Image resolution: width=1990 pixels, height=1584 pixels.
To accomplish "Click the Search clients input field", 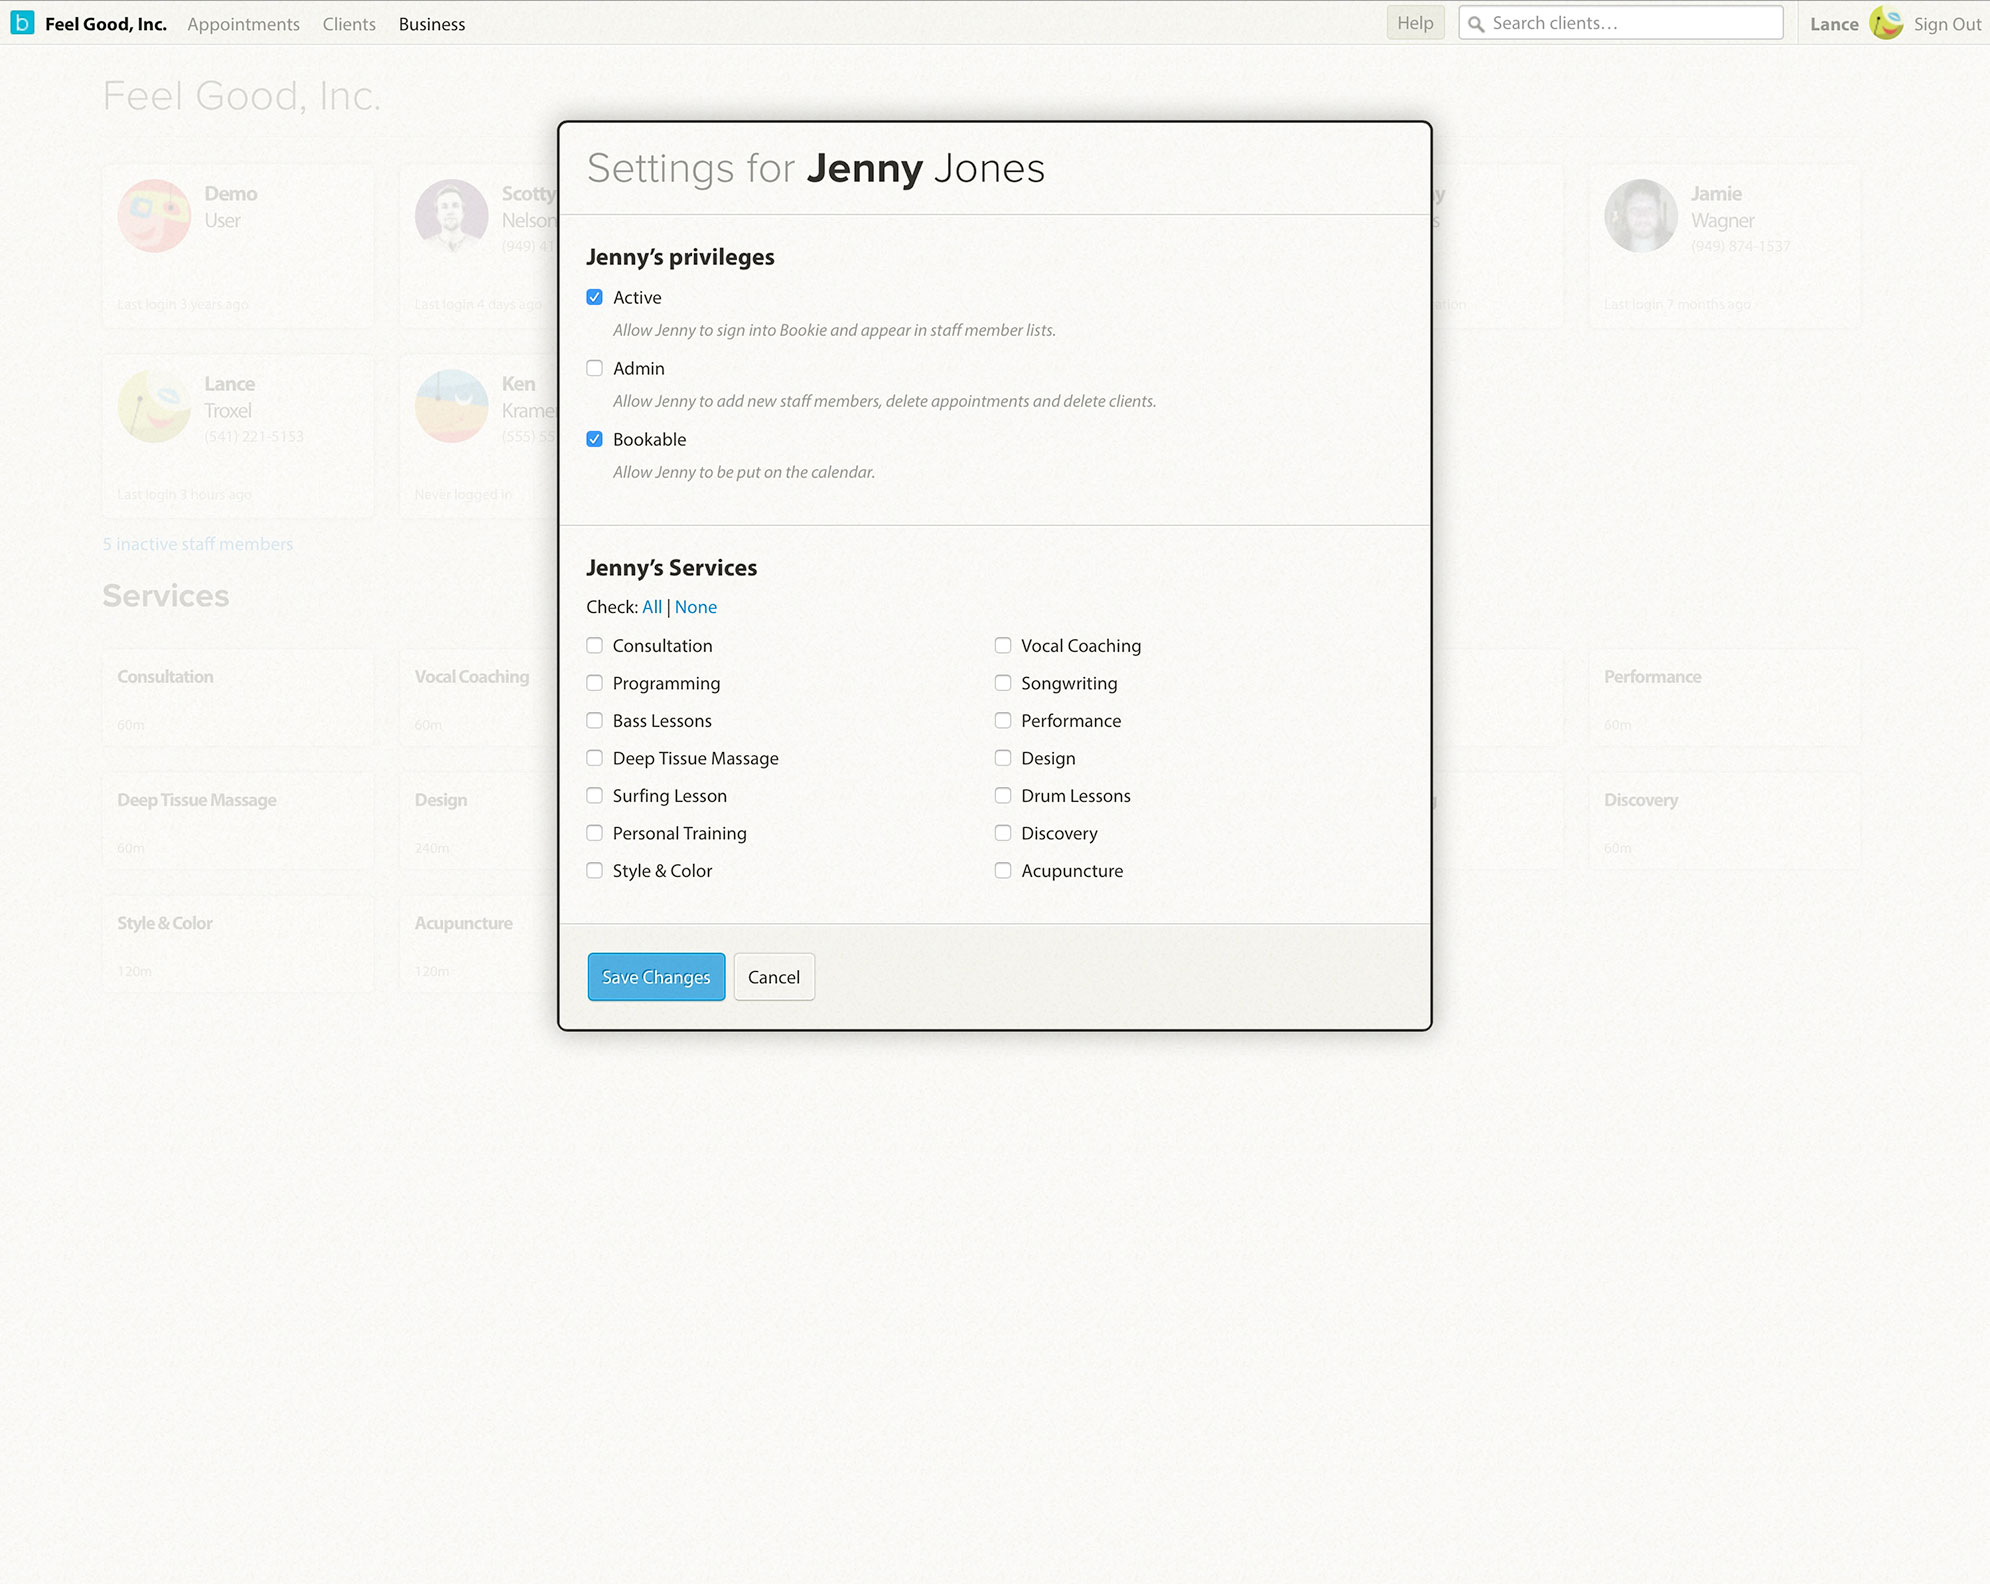I will tap(1621, 23).
